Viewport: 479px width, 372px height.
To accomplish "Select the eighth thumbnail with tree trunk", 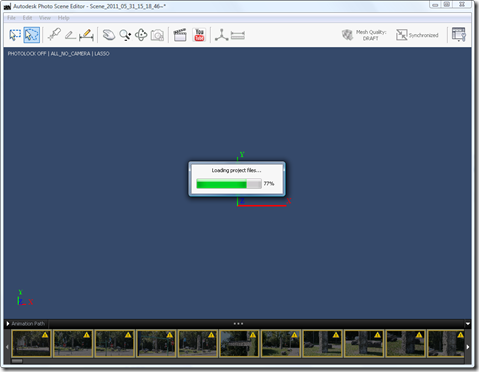I will 322,343.
